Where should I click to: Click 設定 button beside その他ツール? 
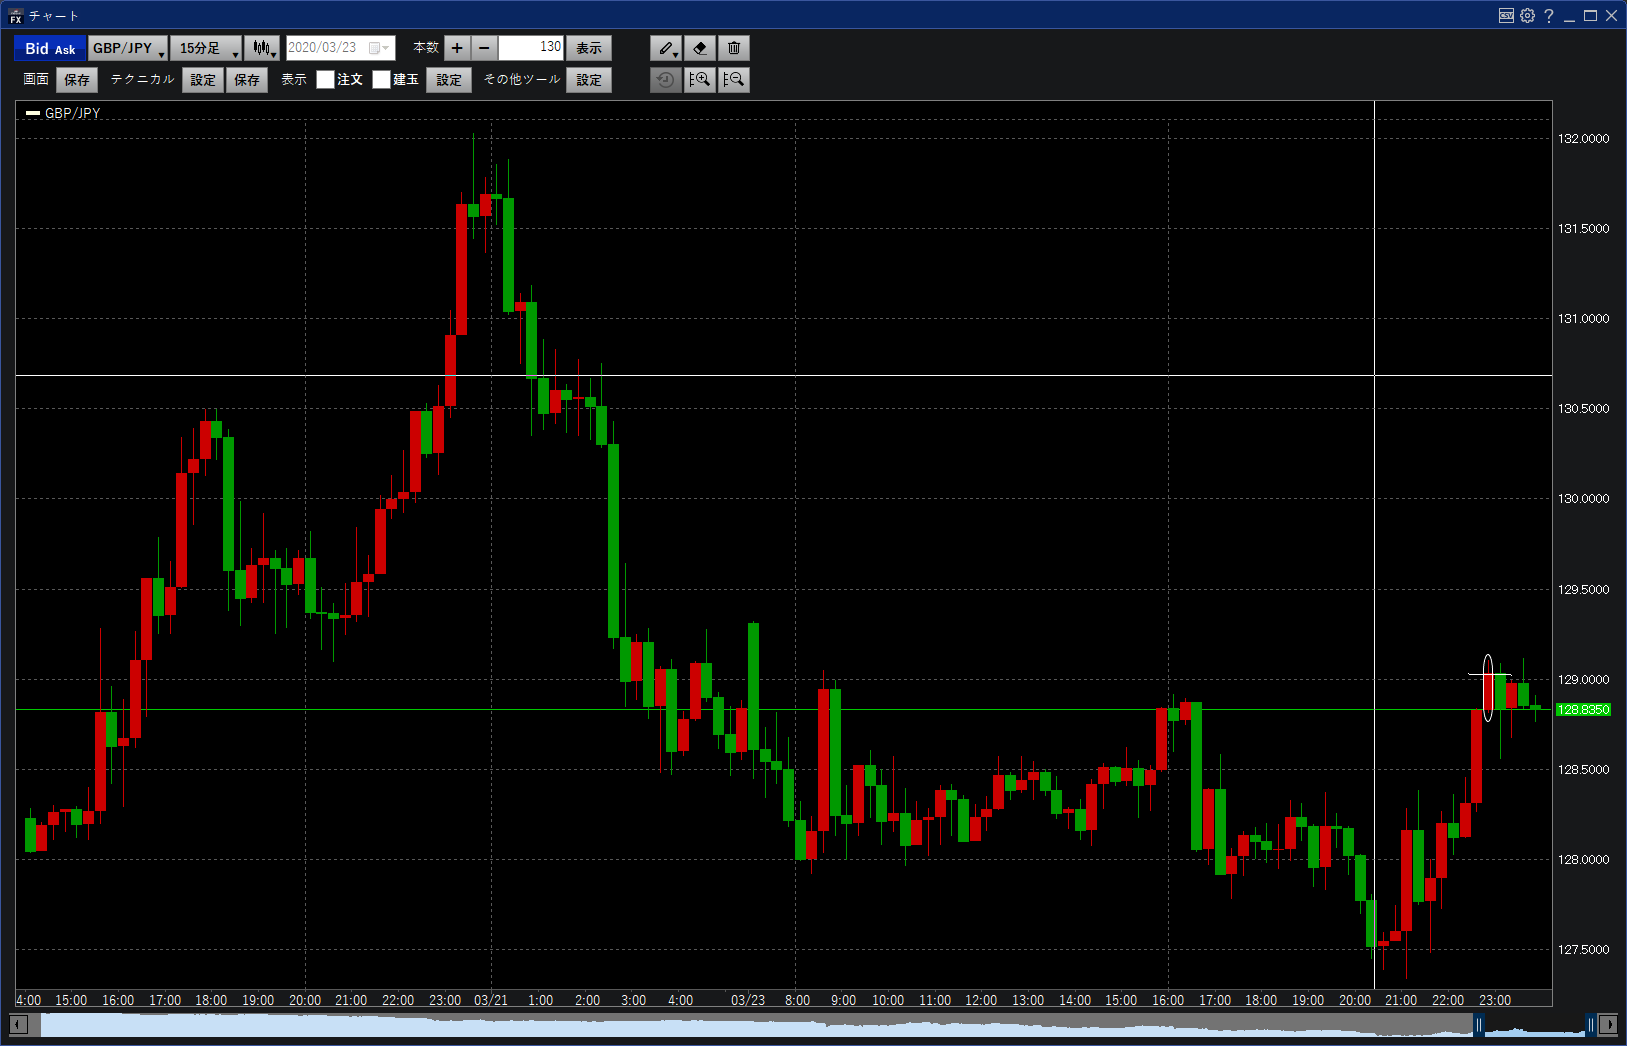(589, 80)
